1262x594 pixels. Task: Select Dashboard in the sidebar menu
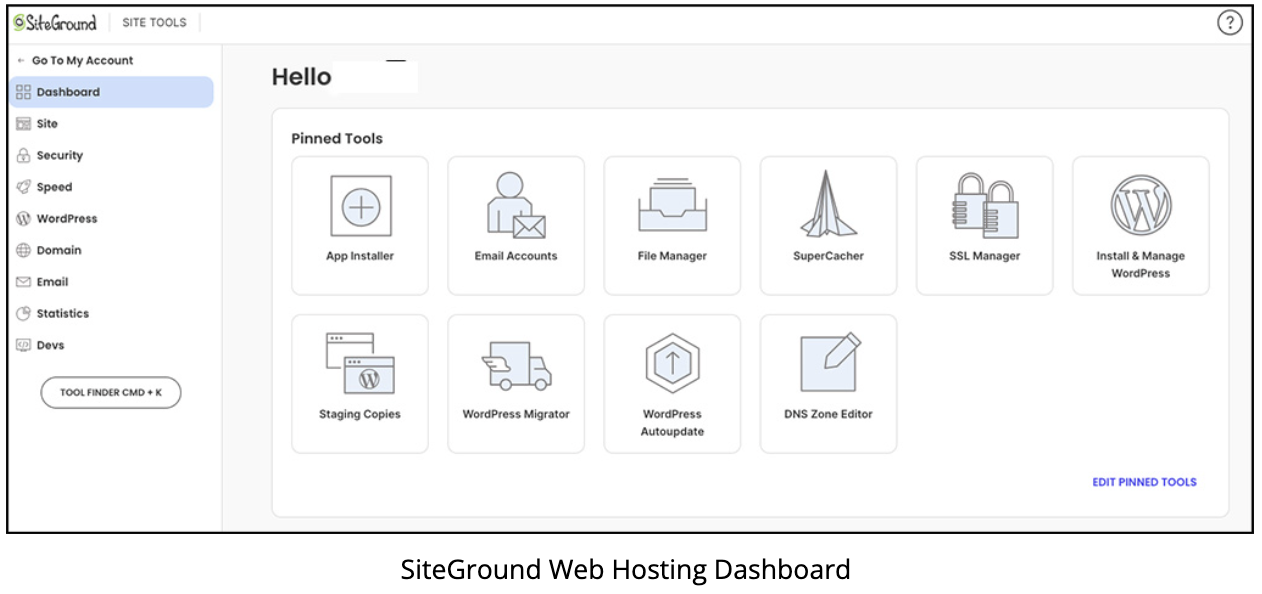tap(111, 92)
